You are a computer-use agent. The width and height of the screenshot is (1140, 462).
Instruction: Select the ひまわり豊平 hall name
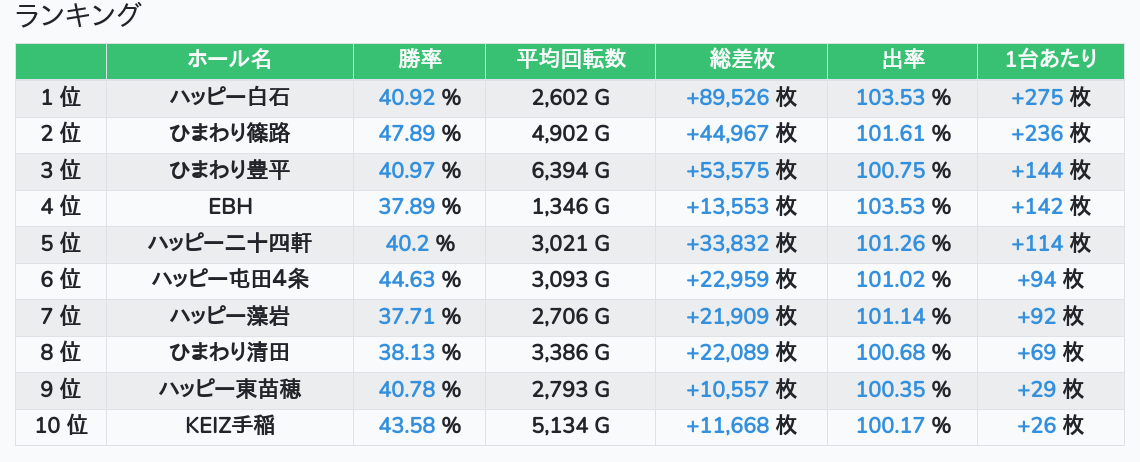[229, 171]
